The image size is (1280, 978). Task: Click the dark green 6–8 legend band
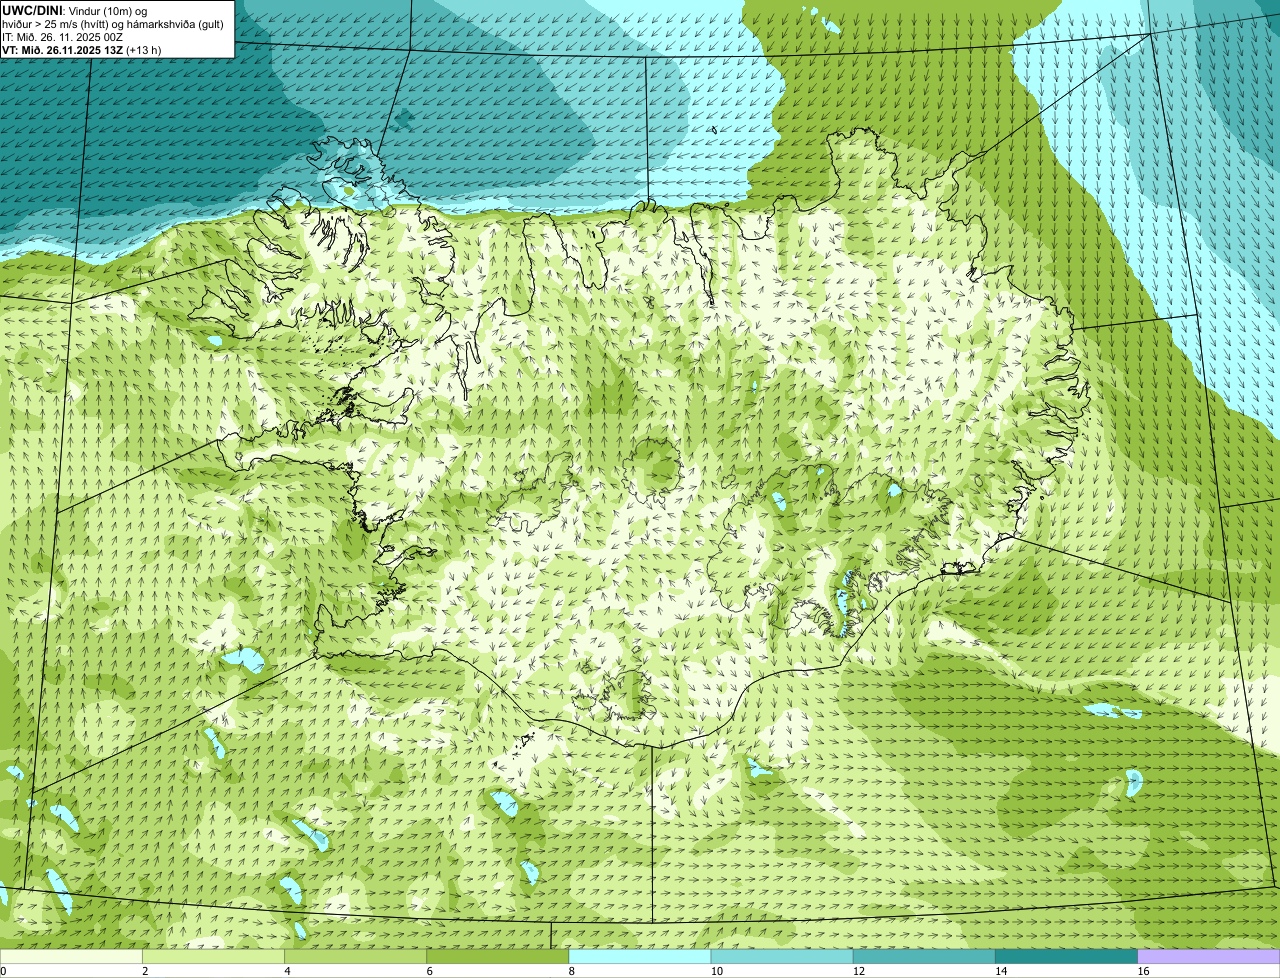(x=497, y=957)
